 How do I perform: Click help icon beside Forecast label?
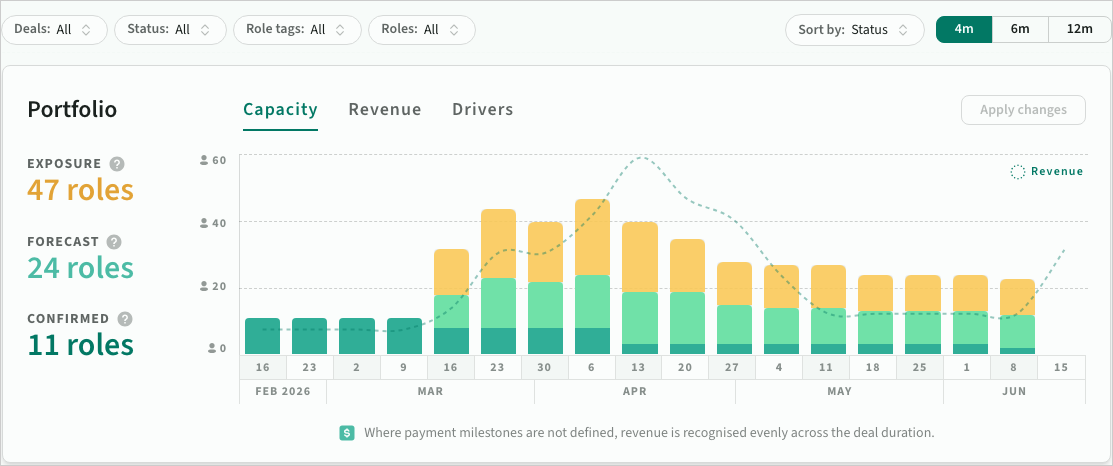[114, 242]
